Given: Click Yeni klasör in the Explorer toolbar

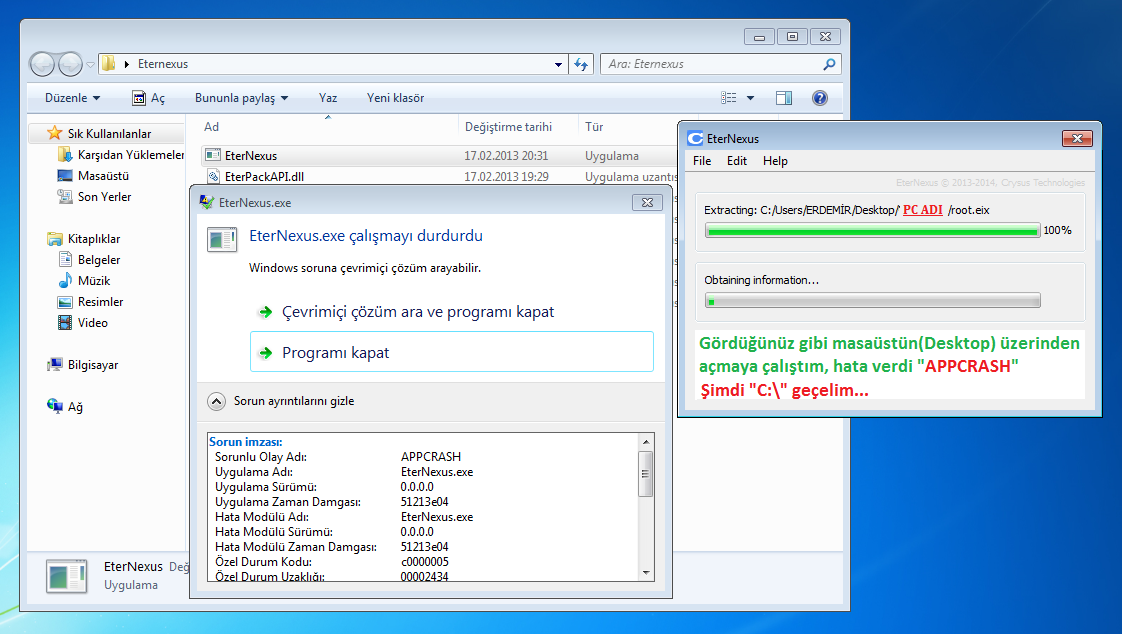Looking at the screenshot, I should coord(395,98).
